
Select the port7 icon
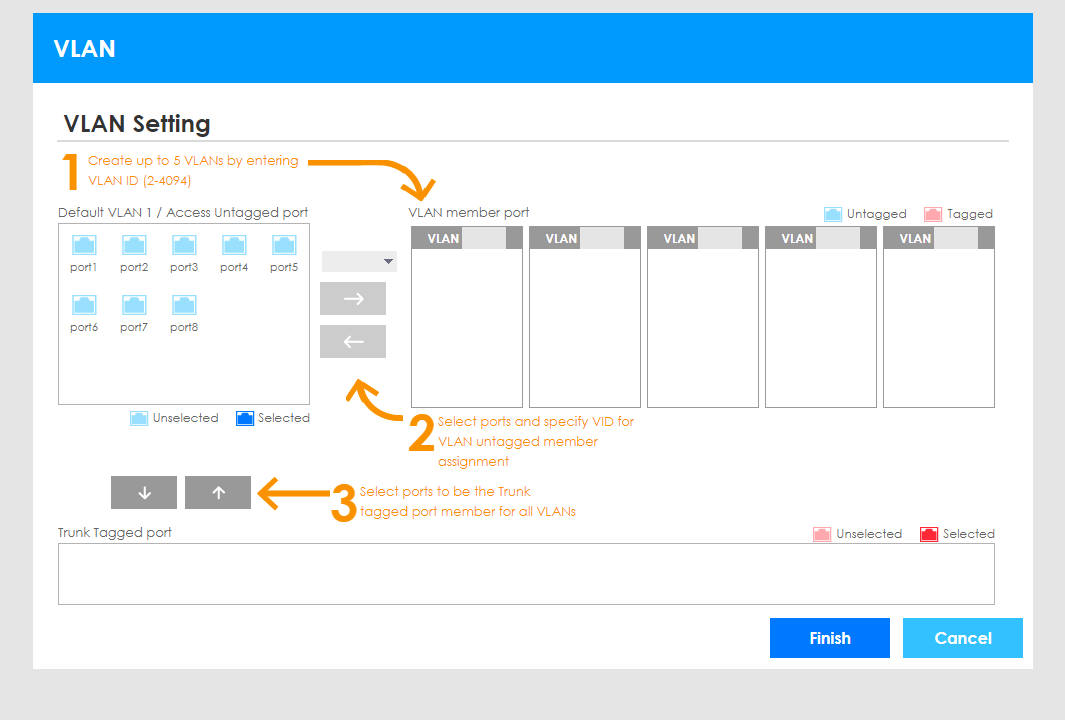(x=134, y=305)
